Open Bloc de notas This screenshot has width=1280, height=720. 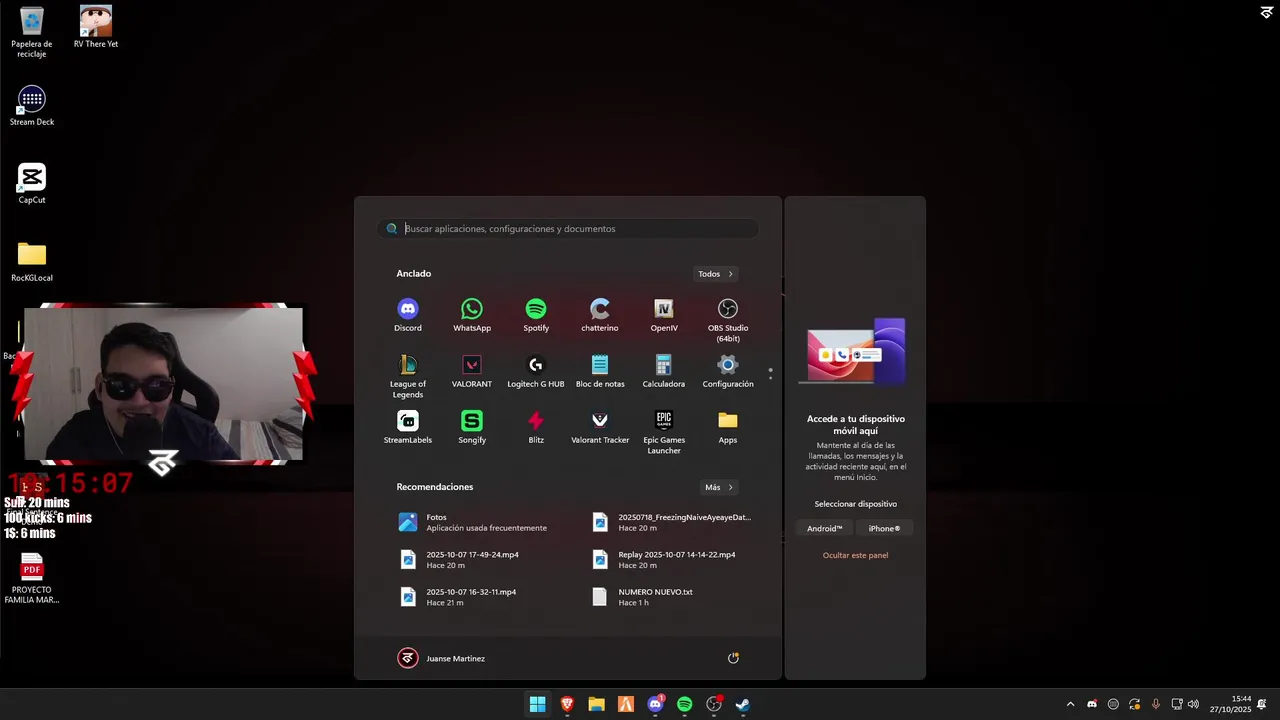click(x=600, y=371)
